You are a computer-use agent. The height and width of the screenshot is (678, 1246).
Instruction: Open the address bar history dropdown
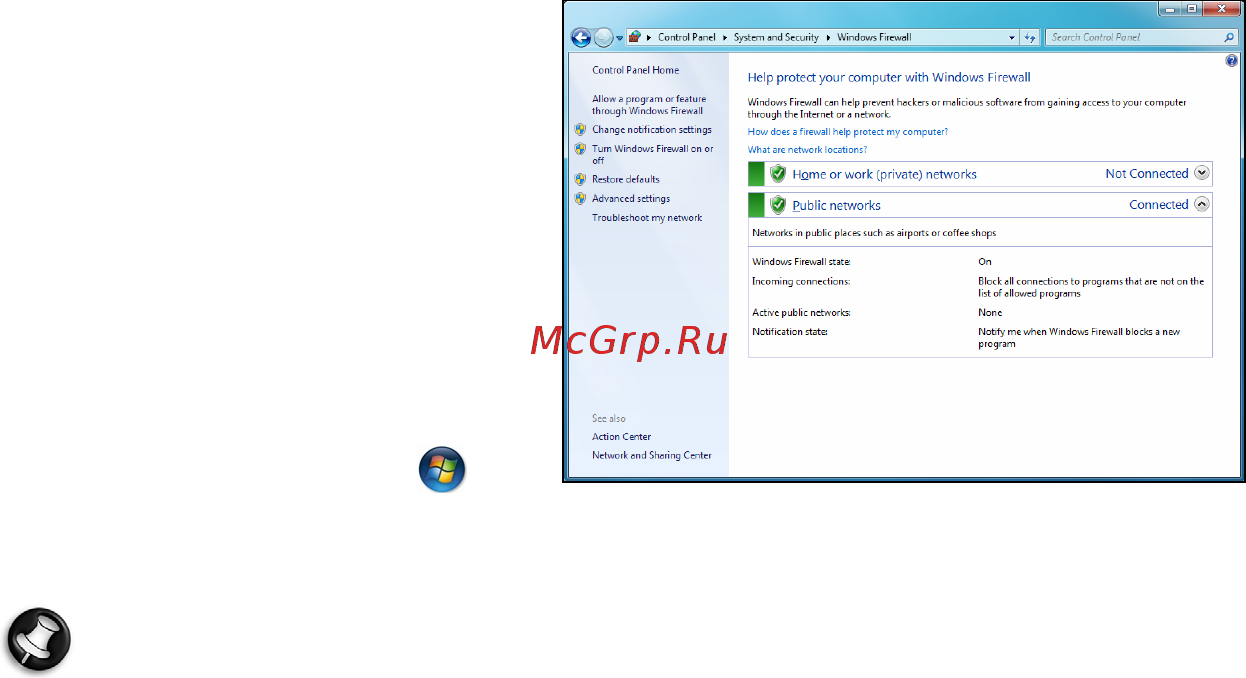(x=1011, y=37)
